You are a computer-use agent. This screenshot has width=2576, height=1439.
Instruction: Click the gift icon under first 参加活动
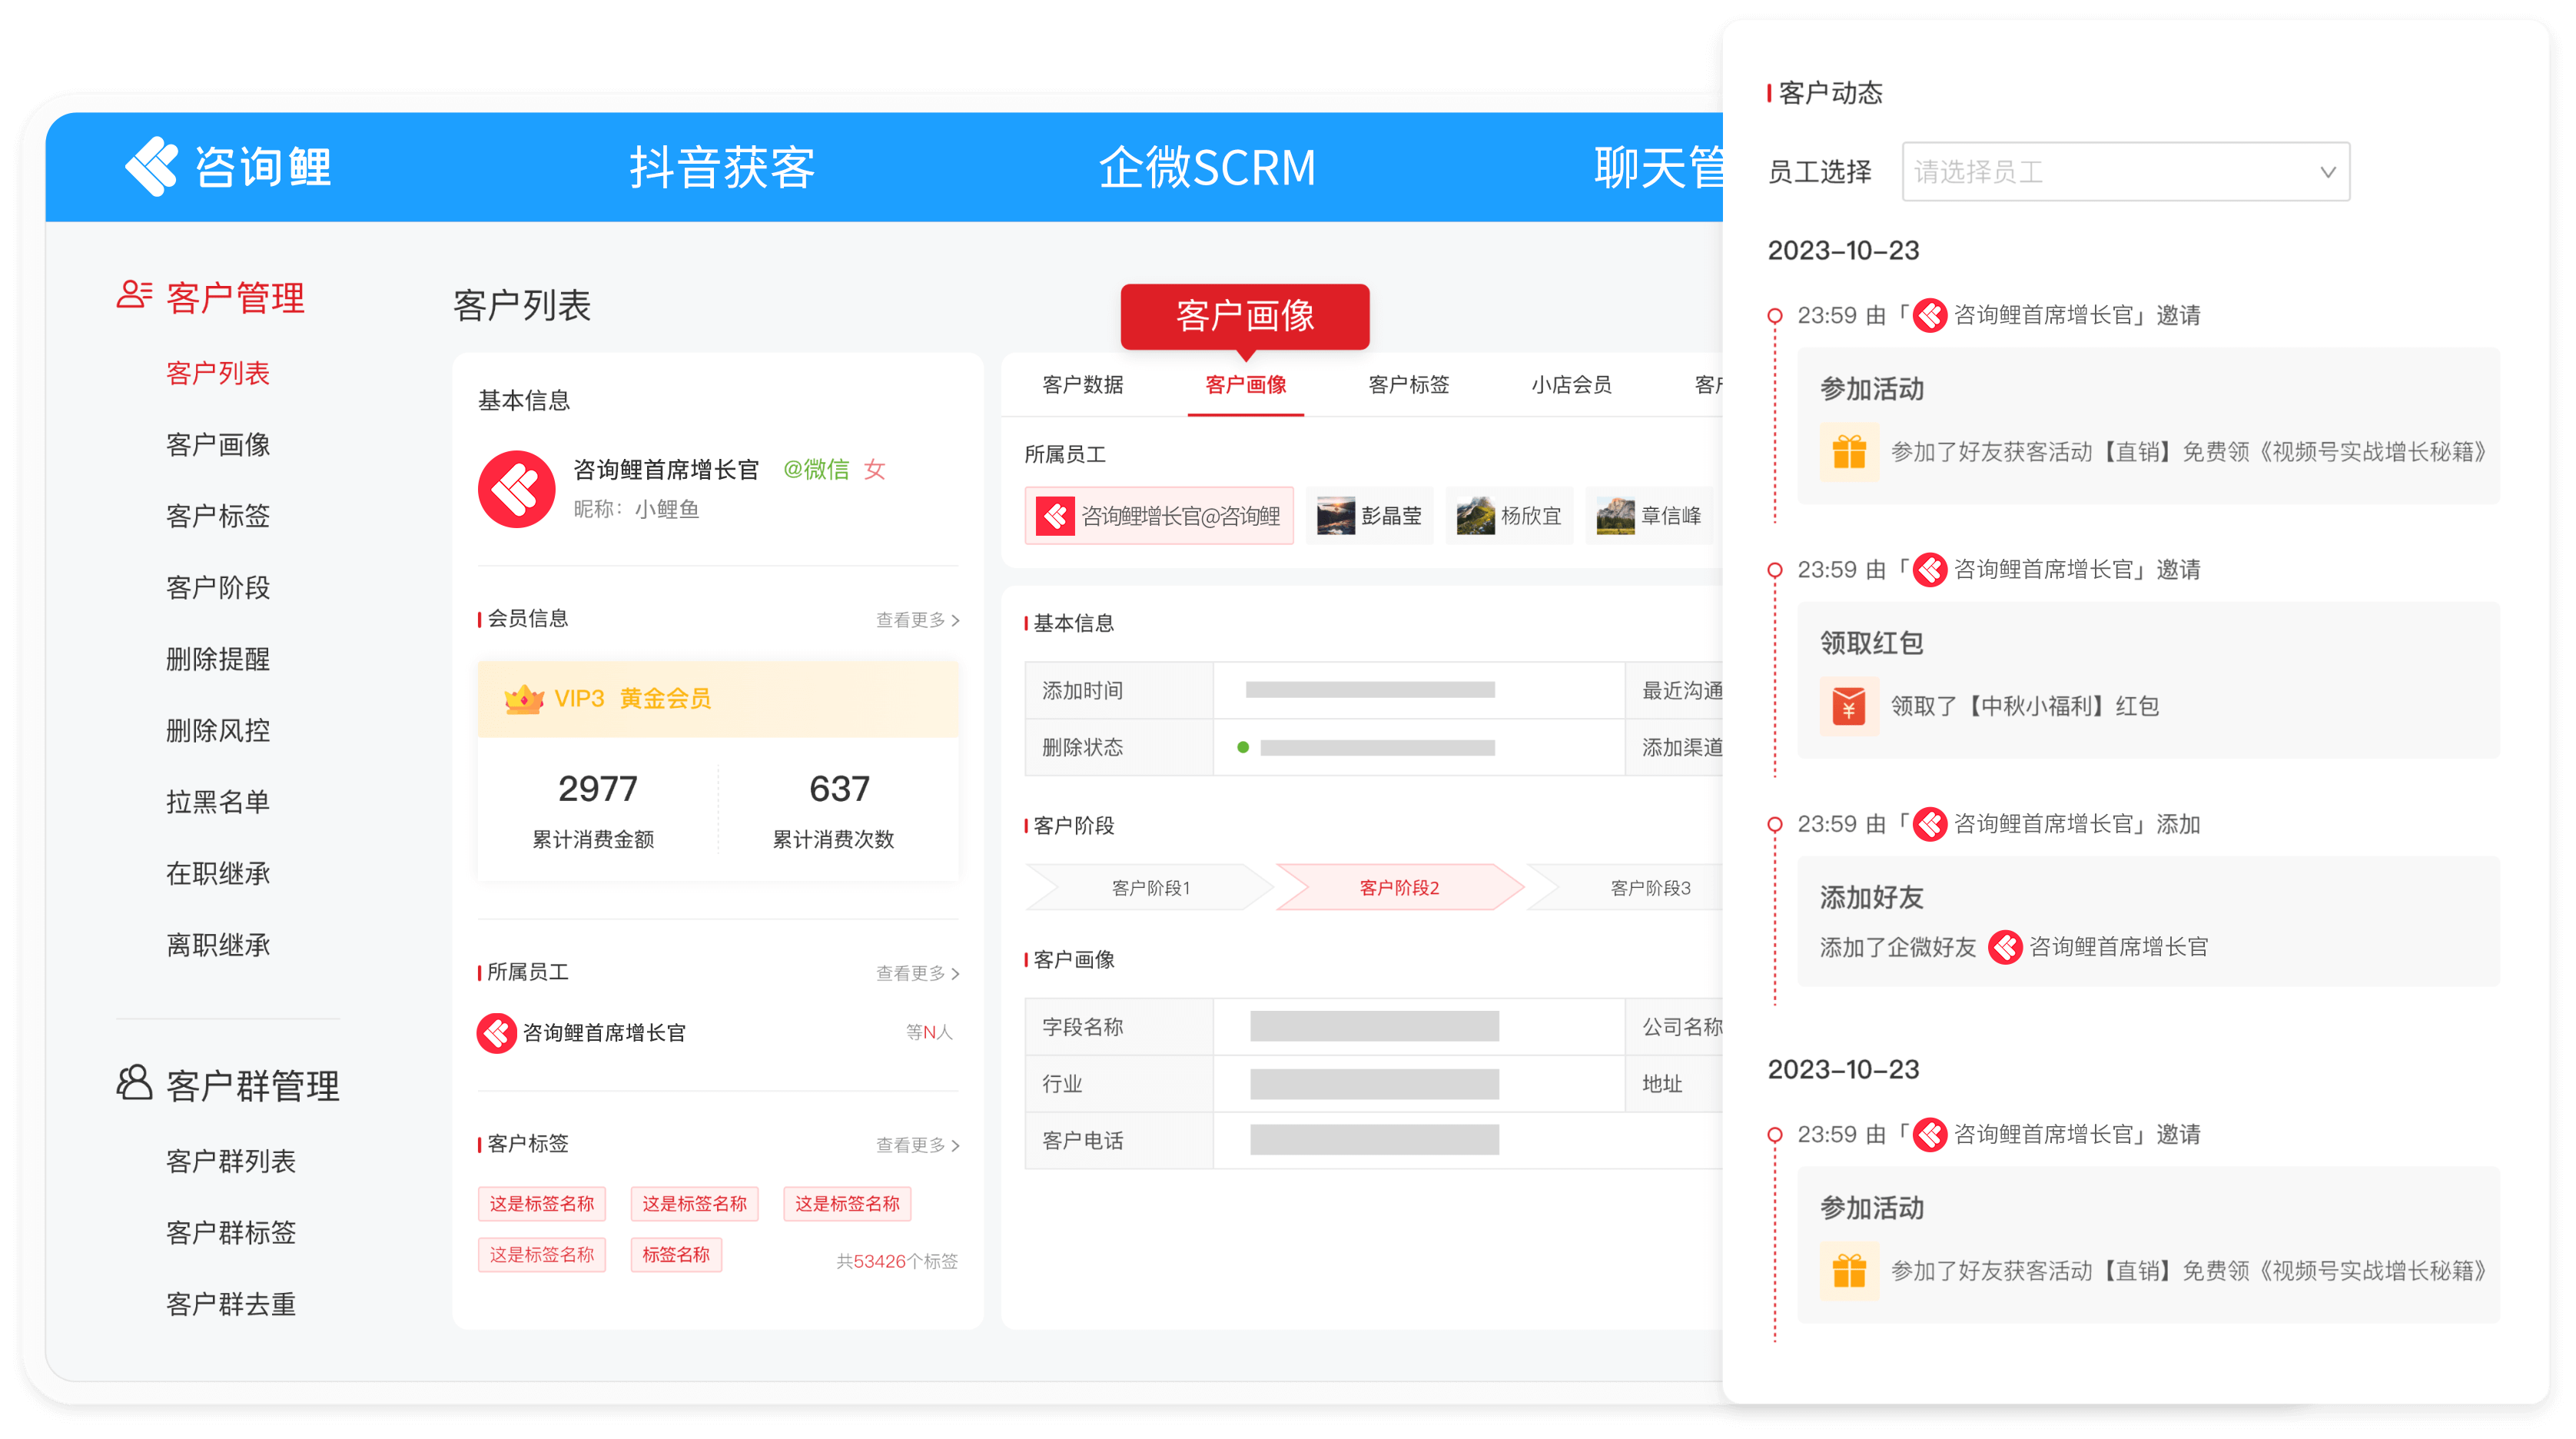(x=1849, y=452)
